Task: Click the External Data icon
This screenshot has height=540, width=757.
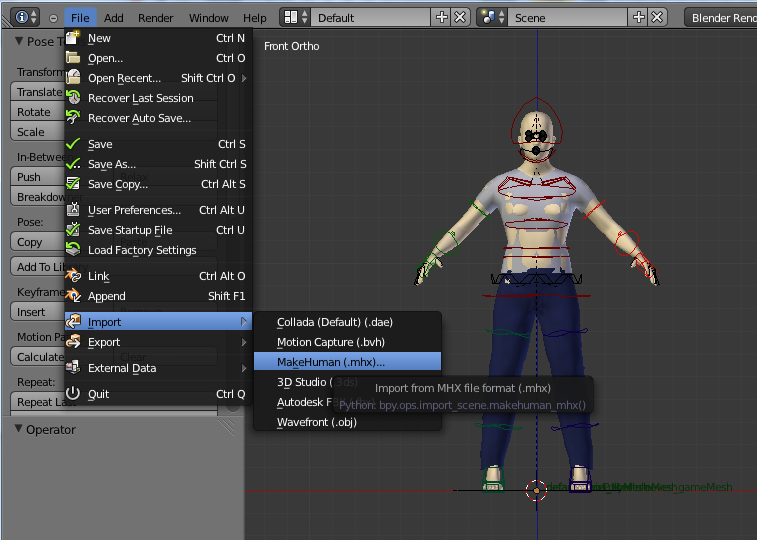Action: 73,368
